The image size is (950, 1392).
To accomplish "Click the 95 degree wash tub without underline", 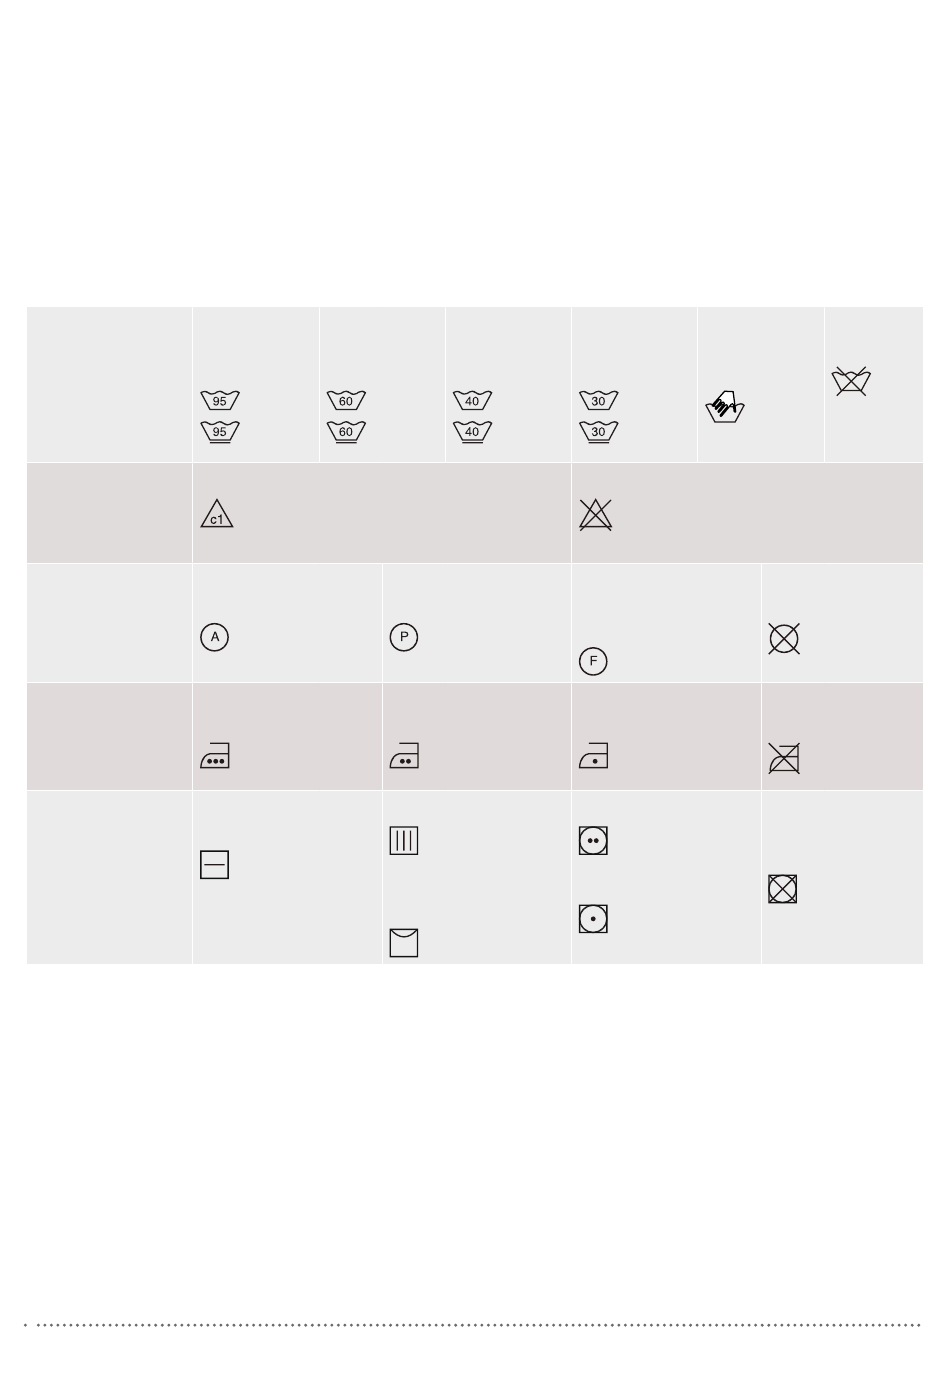I will click(x=220, y=400).
